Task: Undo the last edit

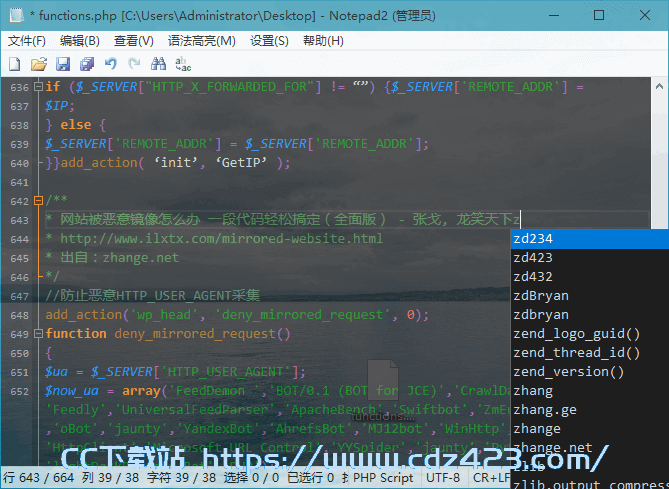Action: 111,64
